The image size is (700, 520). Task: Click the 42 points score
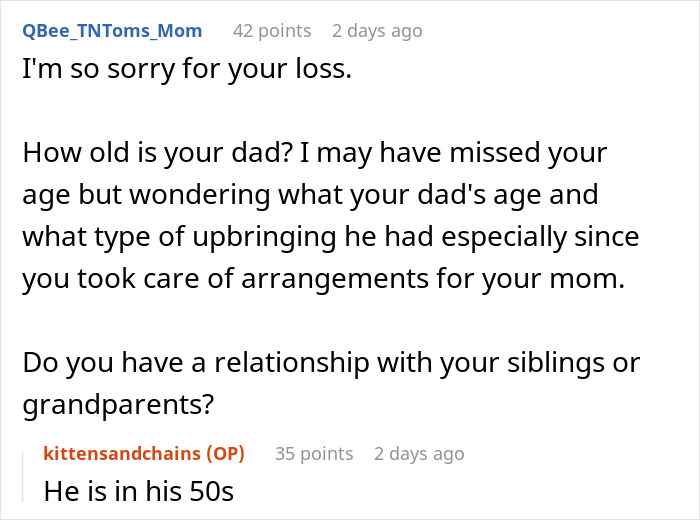coord(272,31)
